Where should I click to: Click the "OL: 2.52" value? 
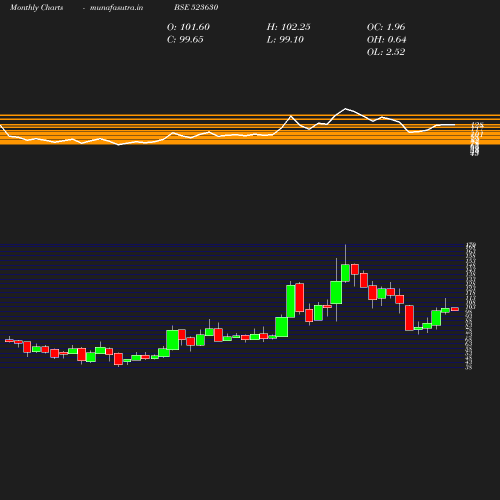(386, 52)
